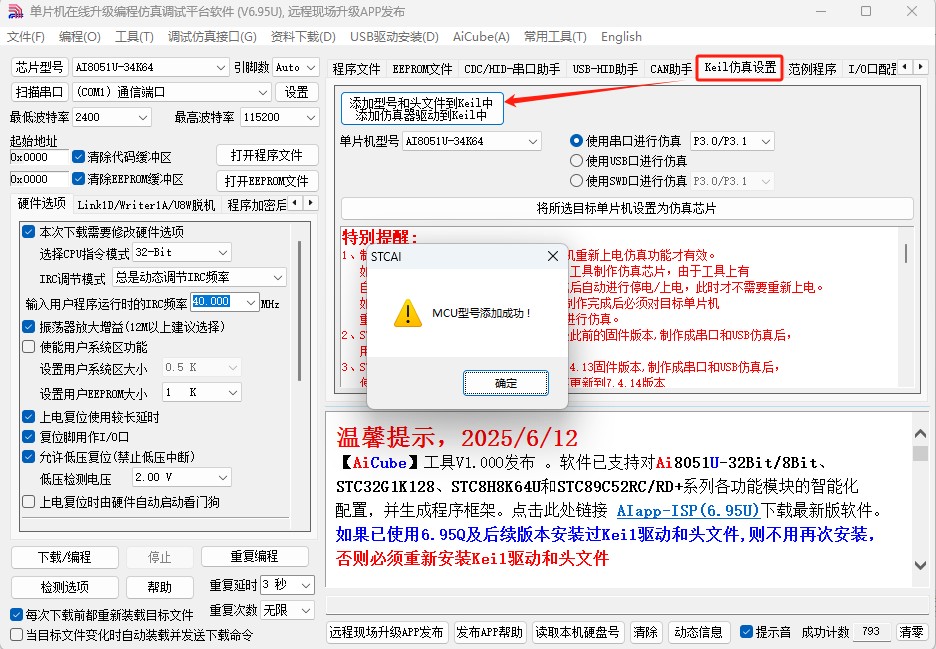Click the 扫描串口 button
The width and height of the screenshot is (936, 649).
pos(39,93)
